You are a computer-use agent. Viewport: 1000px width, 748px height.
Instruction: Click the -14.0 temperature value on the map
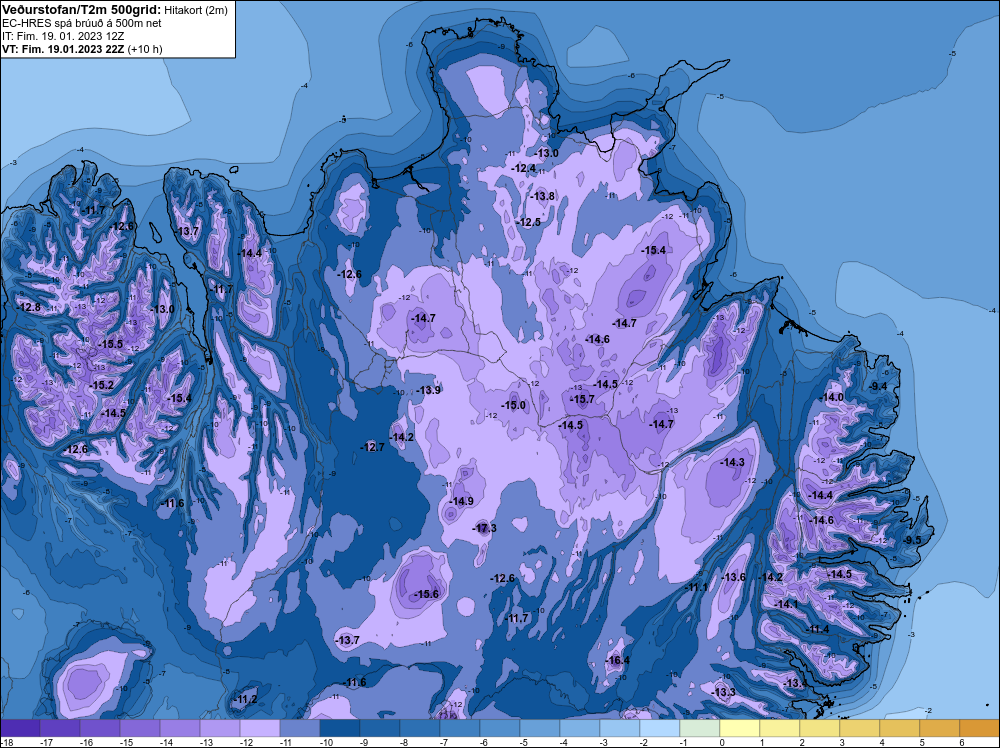click(x=832, y=397)
